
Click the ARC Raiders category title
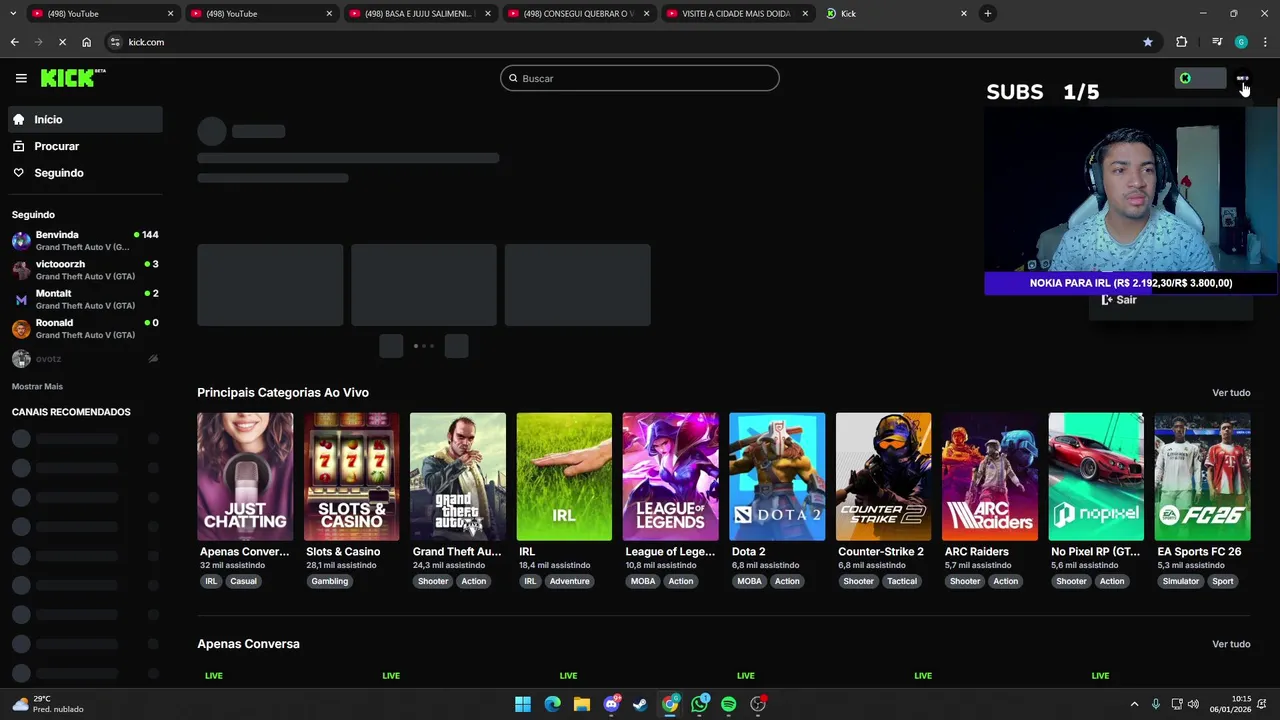[976, 552]
